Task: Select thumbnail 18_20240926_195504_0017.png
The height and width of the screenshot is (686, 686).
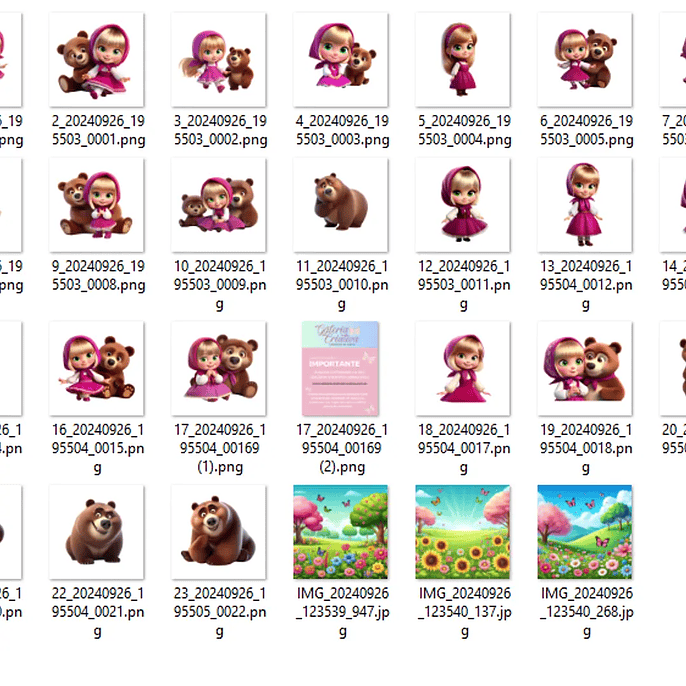Action: 462,368
